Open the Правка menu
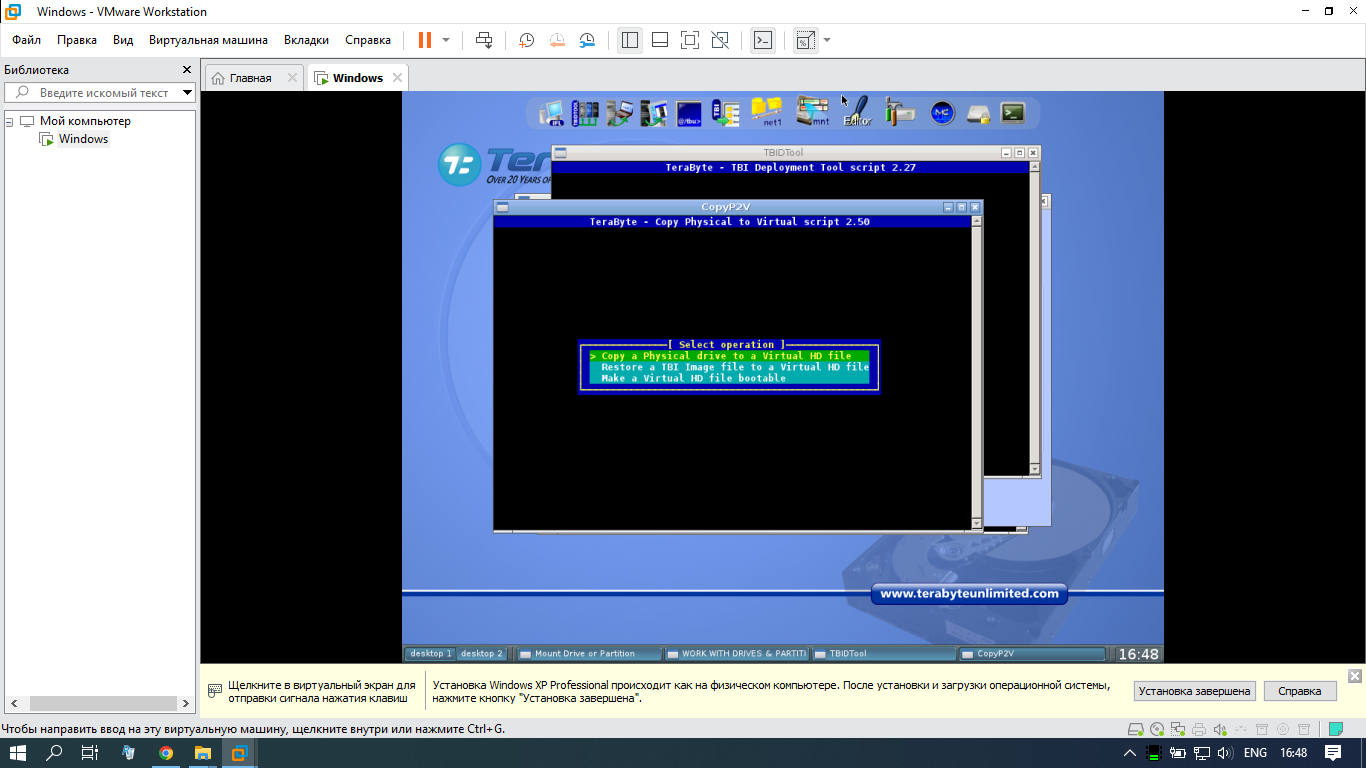 (77, 40)
